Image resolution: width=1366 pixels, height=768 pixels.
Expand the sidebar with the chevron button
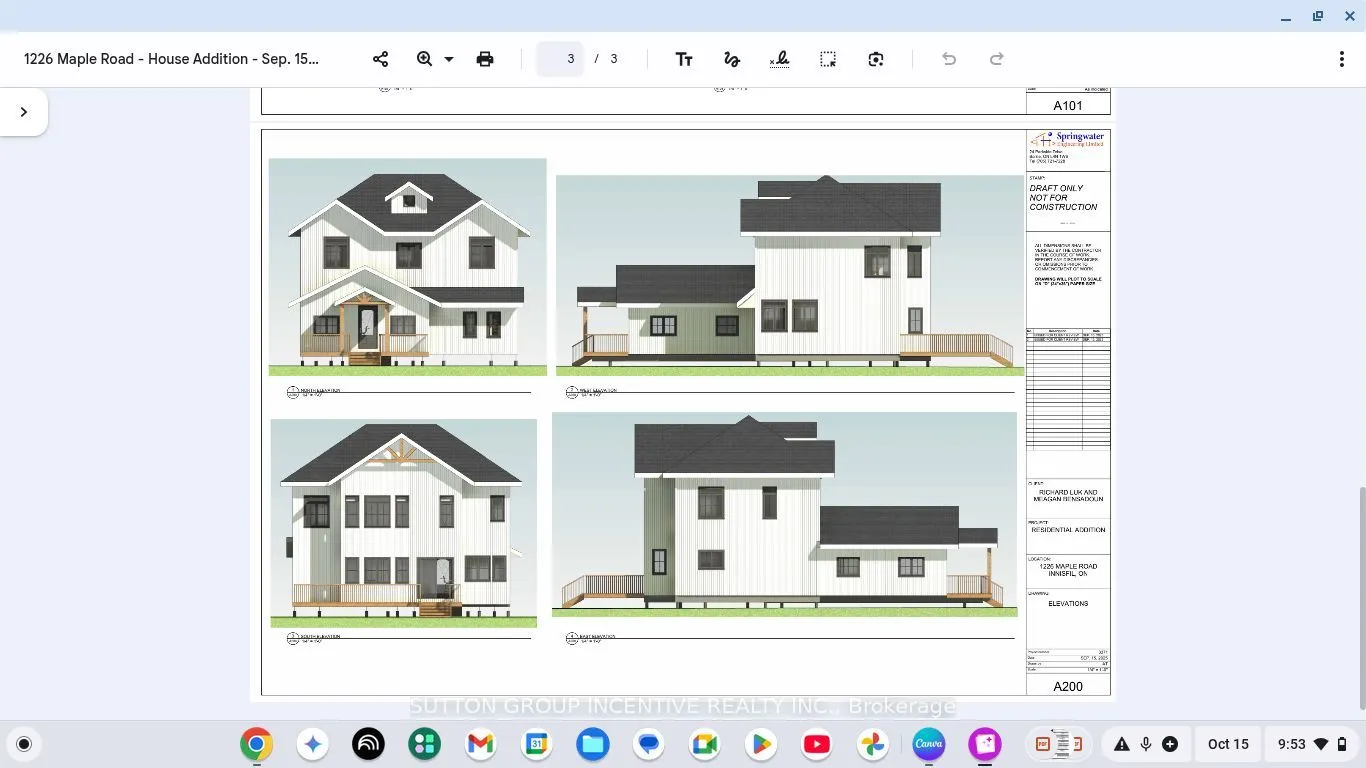(24, 112)
